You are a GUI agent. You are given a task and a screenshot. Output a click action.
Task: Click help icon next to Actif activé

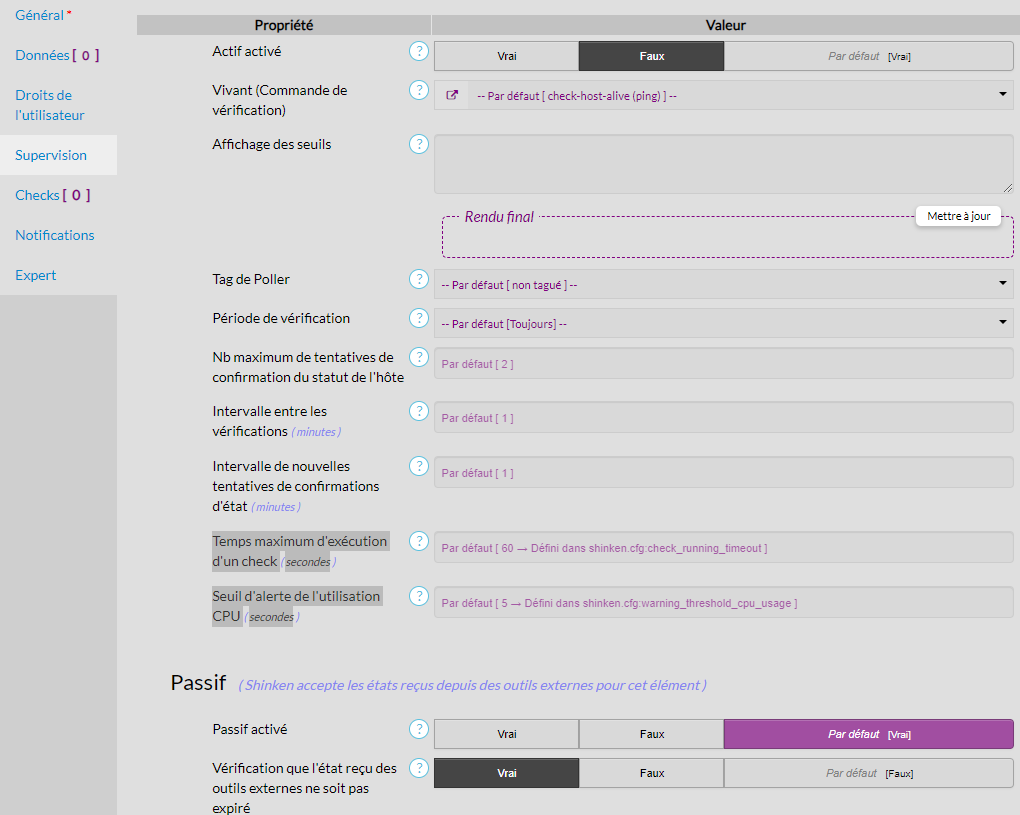pos(419,51)
